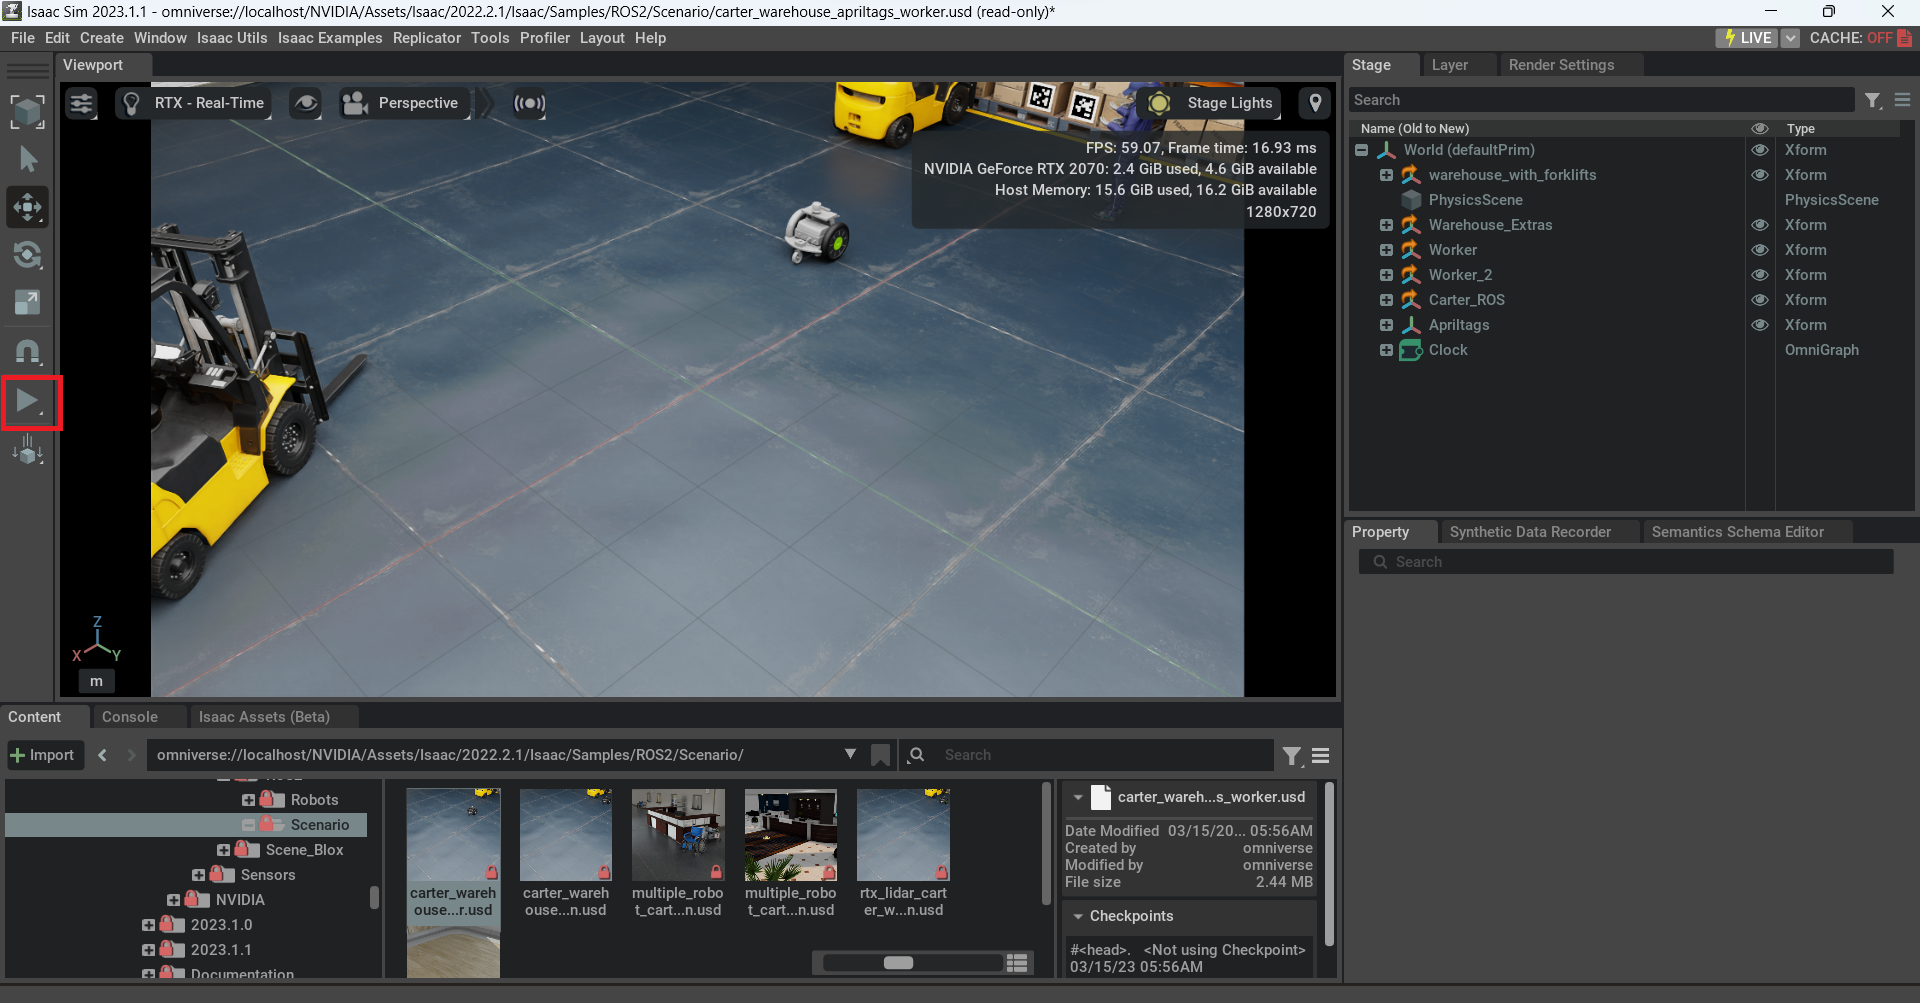Switch to the Console tab
1920x1003 pixels.
tap(130, 717)
